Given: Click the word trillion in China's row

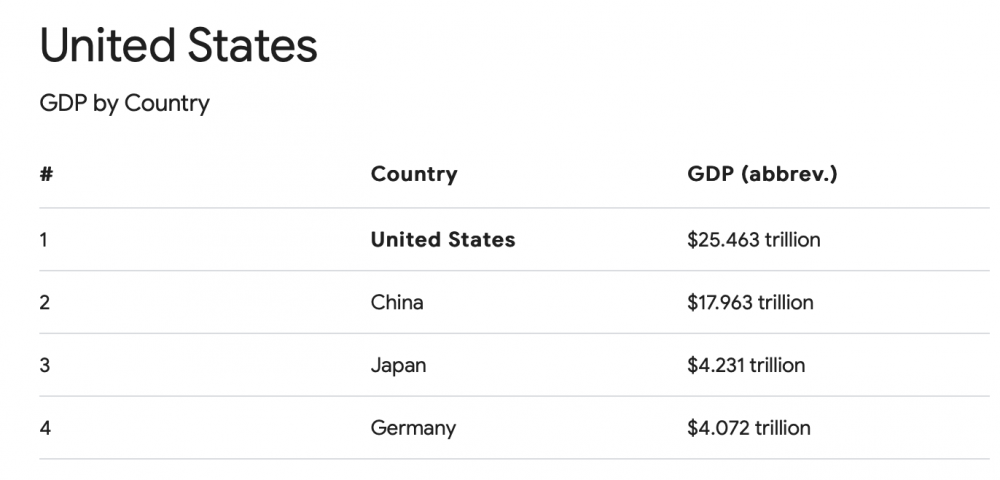Looking at the screenshot, I should click(x=786, y=302).
